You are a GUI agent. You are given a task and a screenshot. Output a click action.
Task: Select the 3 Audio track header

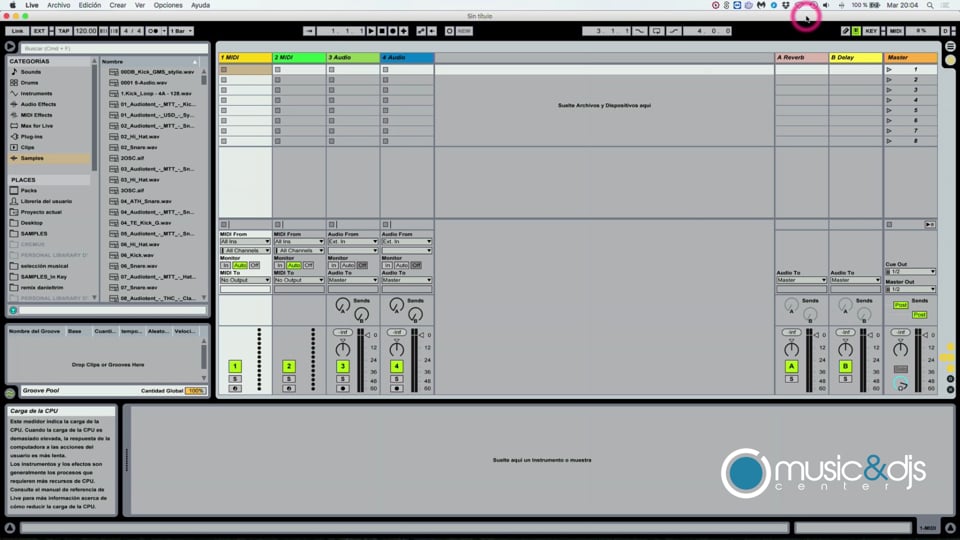(x=353, y=58)
